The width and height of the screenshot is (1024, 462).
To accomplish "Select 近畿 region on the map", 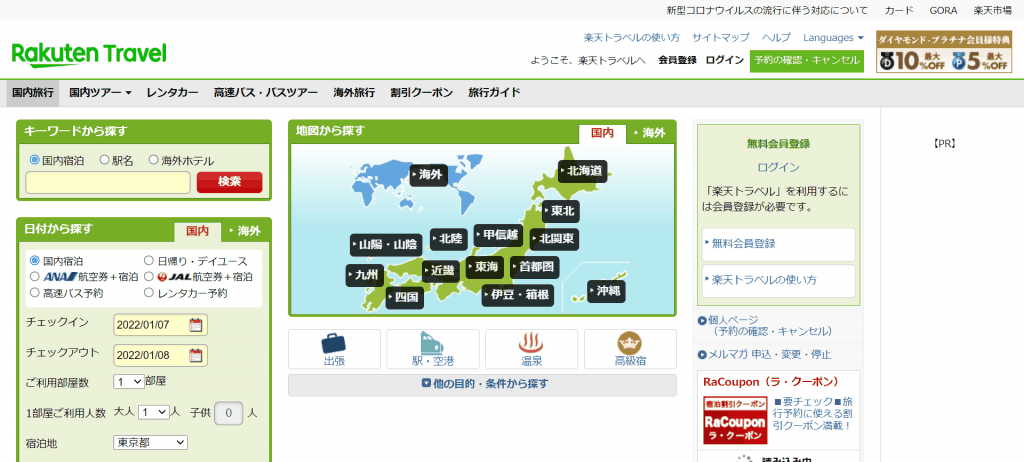I will (x=441, y=271).
